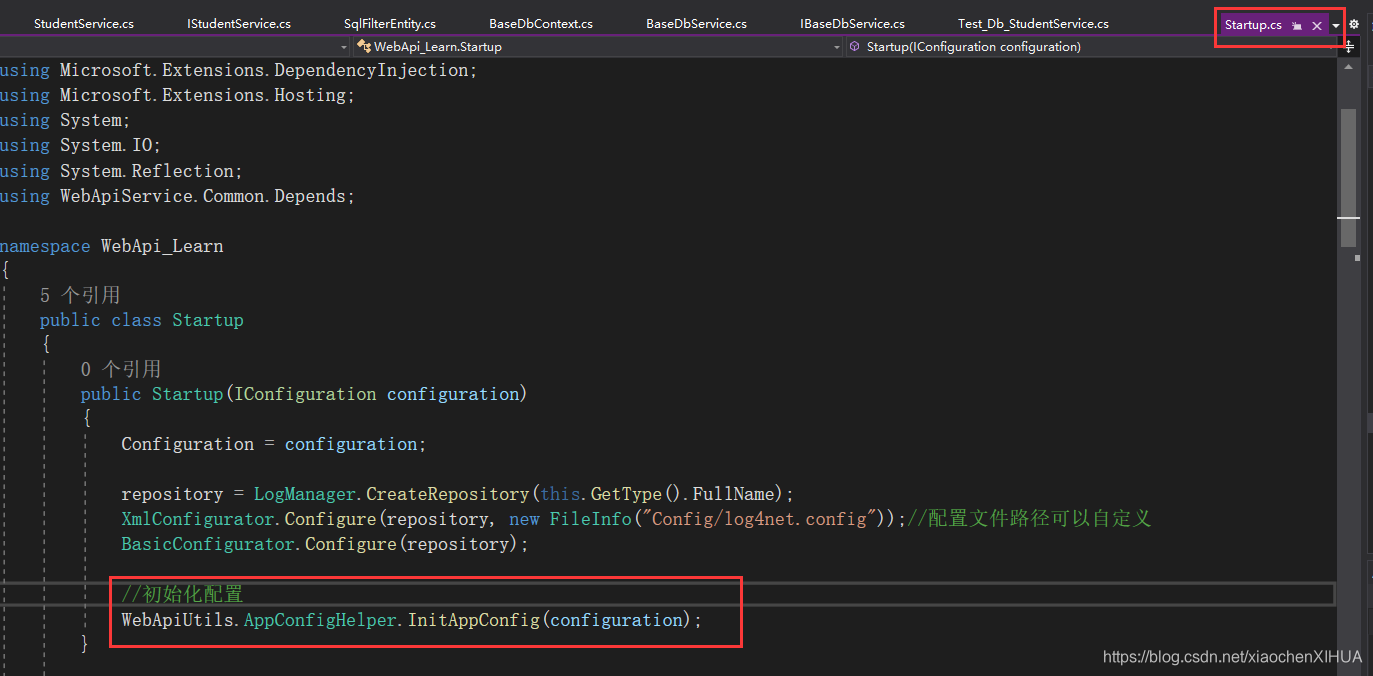This screenshot has height=676, width=1373.
Task: Open the hidden tabs dropdown next to Startup.cs
Action: [1334, 25]
